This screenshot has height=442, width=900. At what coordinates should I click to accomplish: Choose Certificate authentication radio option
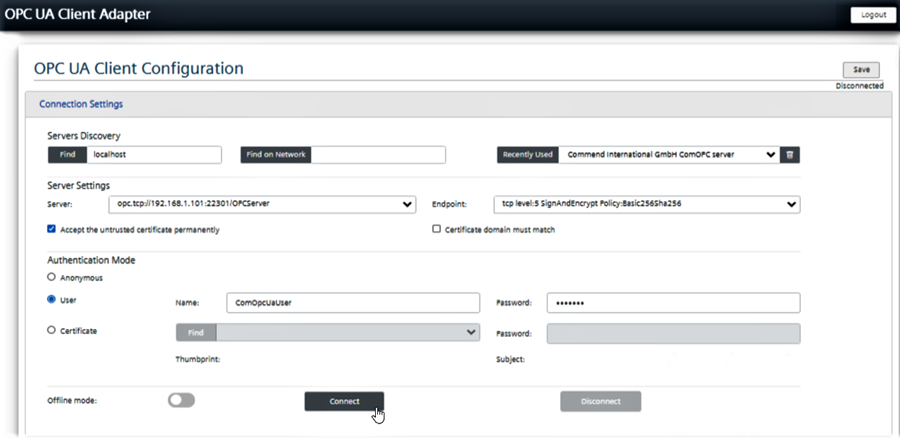pos(52,330)
